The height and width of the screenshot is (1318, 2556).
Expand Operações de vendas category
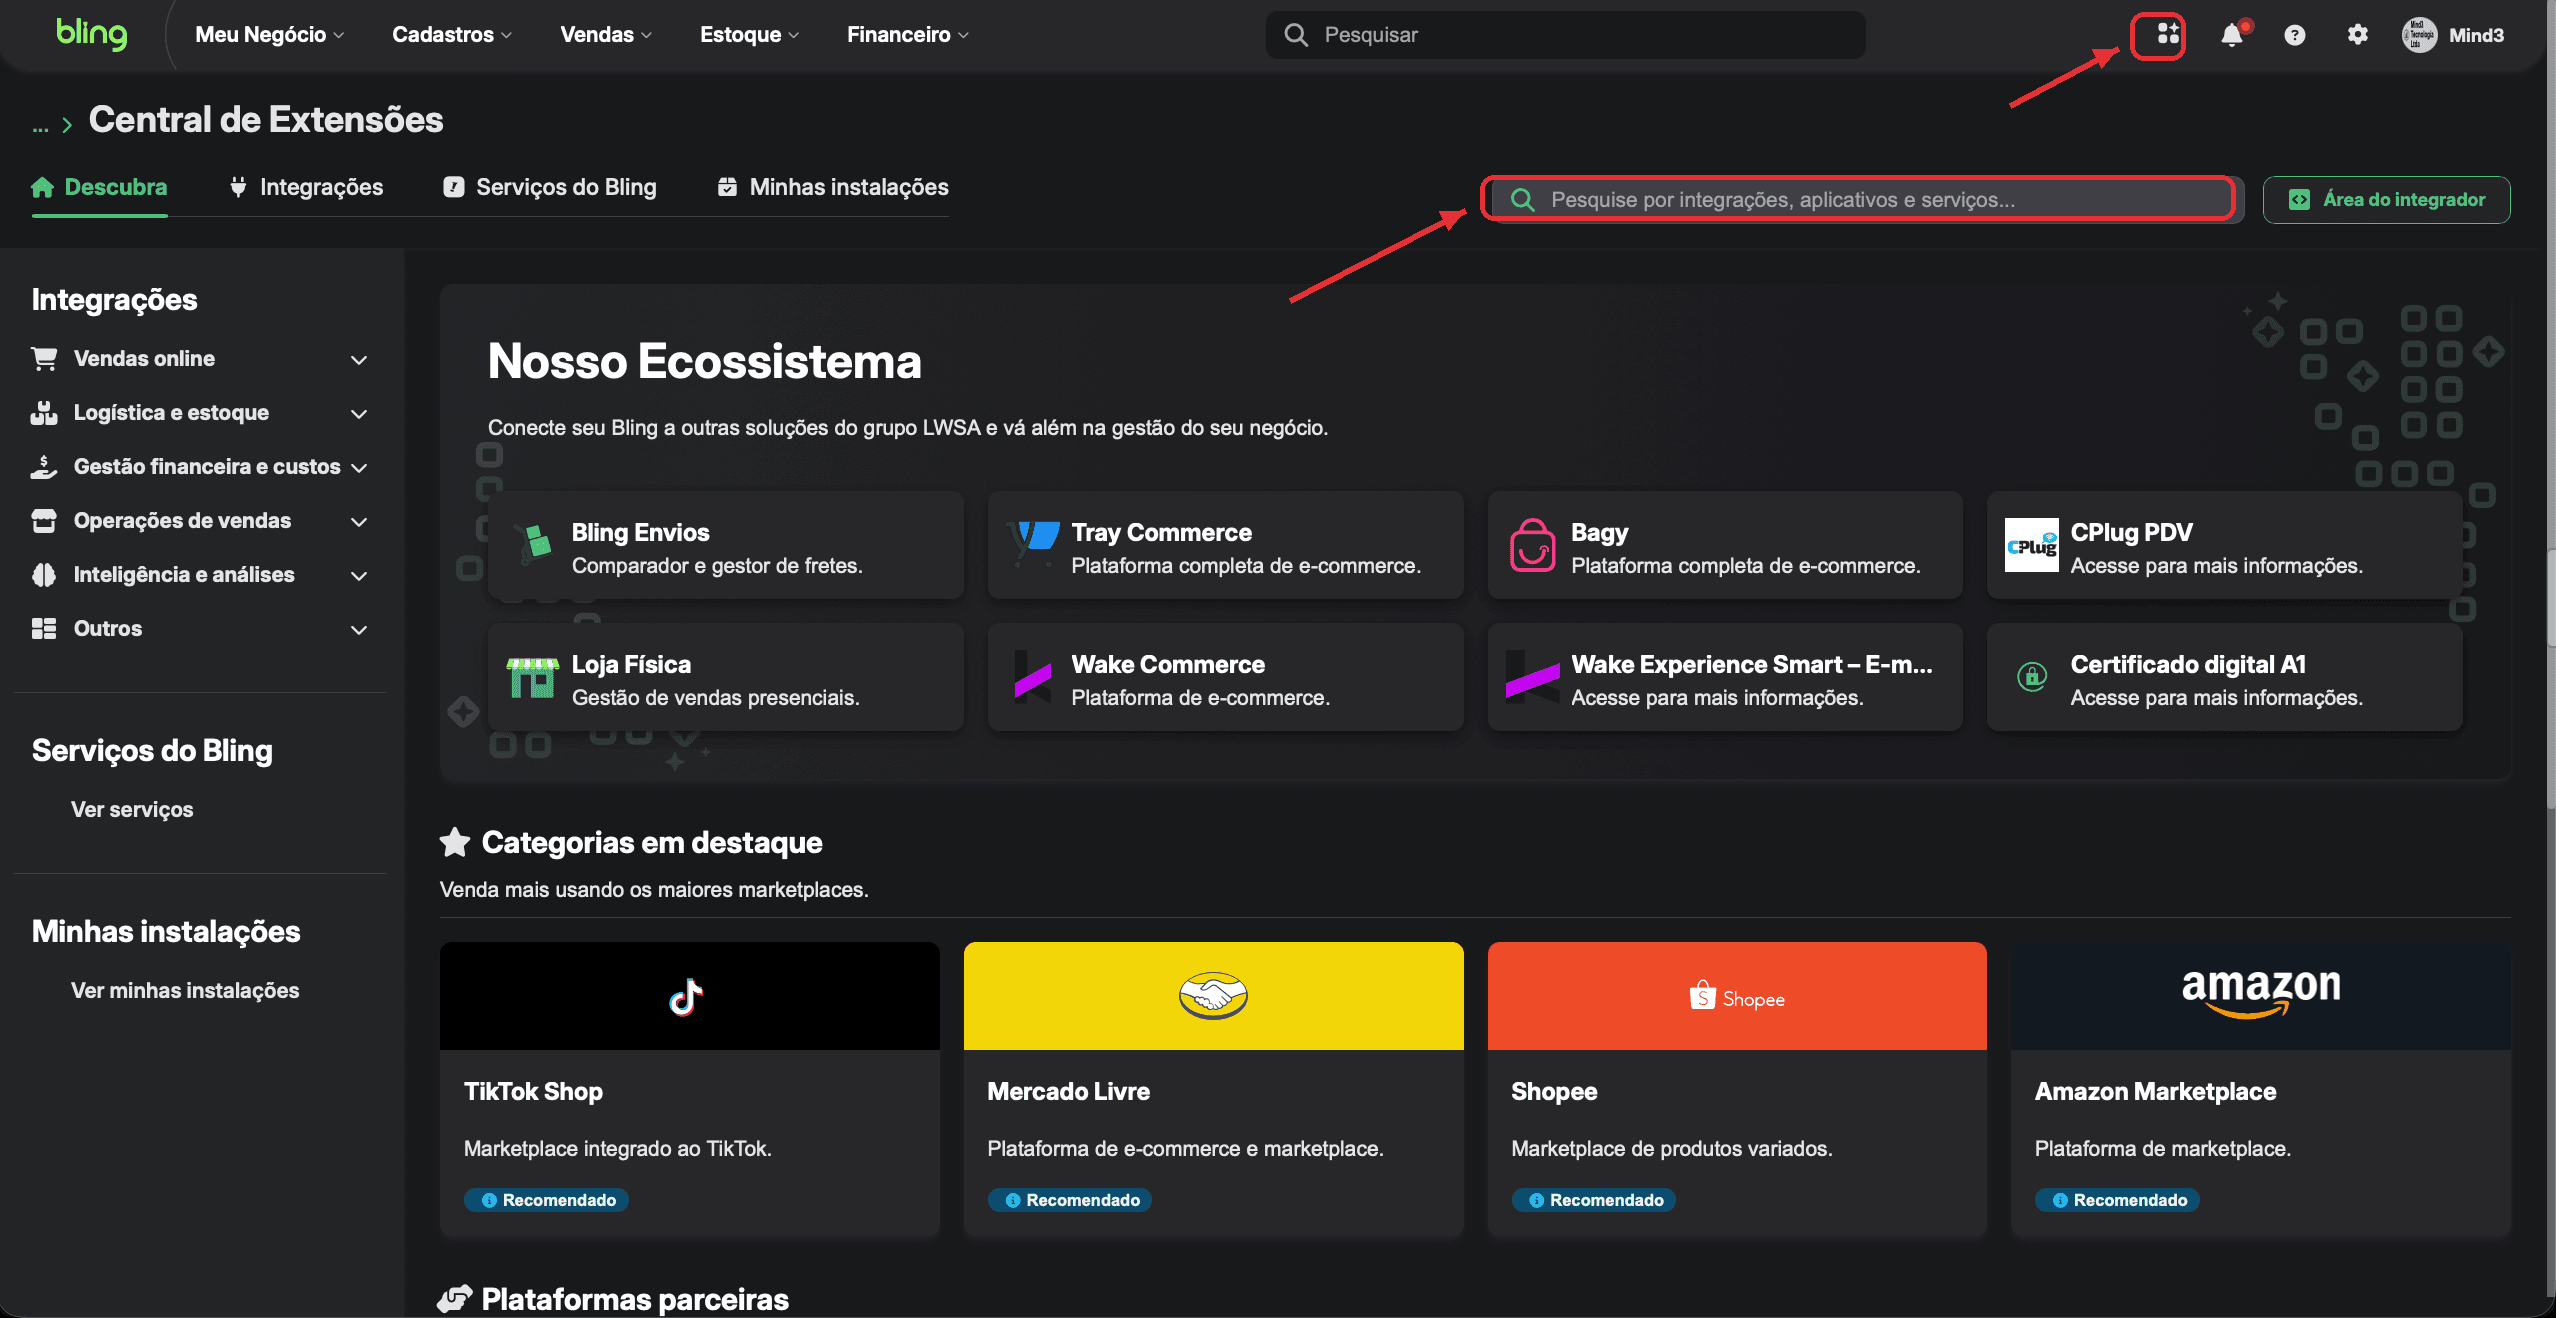point(200,521)
